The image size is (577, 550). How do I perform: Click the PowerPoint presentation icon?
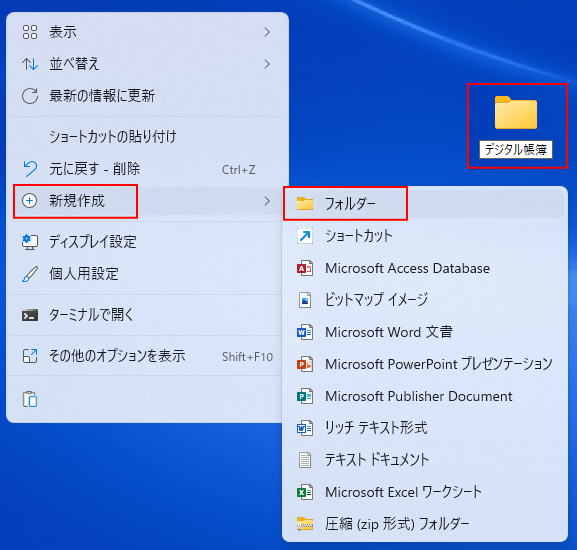pos(305,364)
